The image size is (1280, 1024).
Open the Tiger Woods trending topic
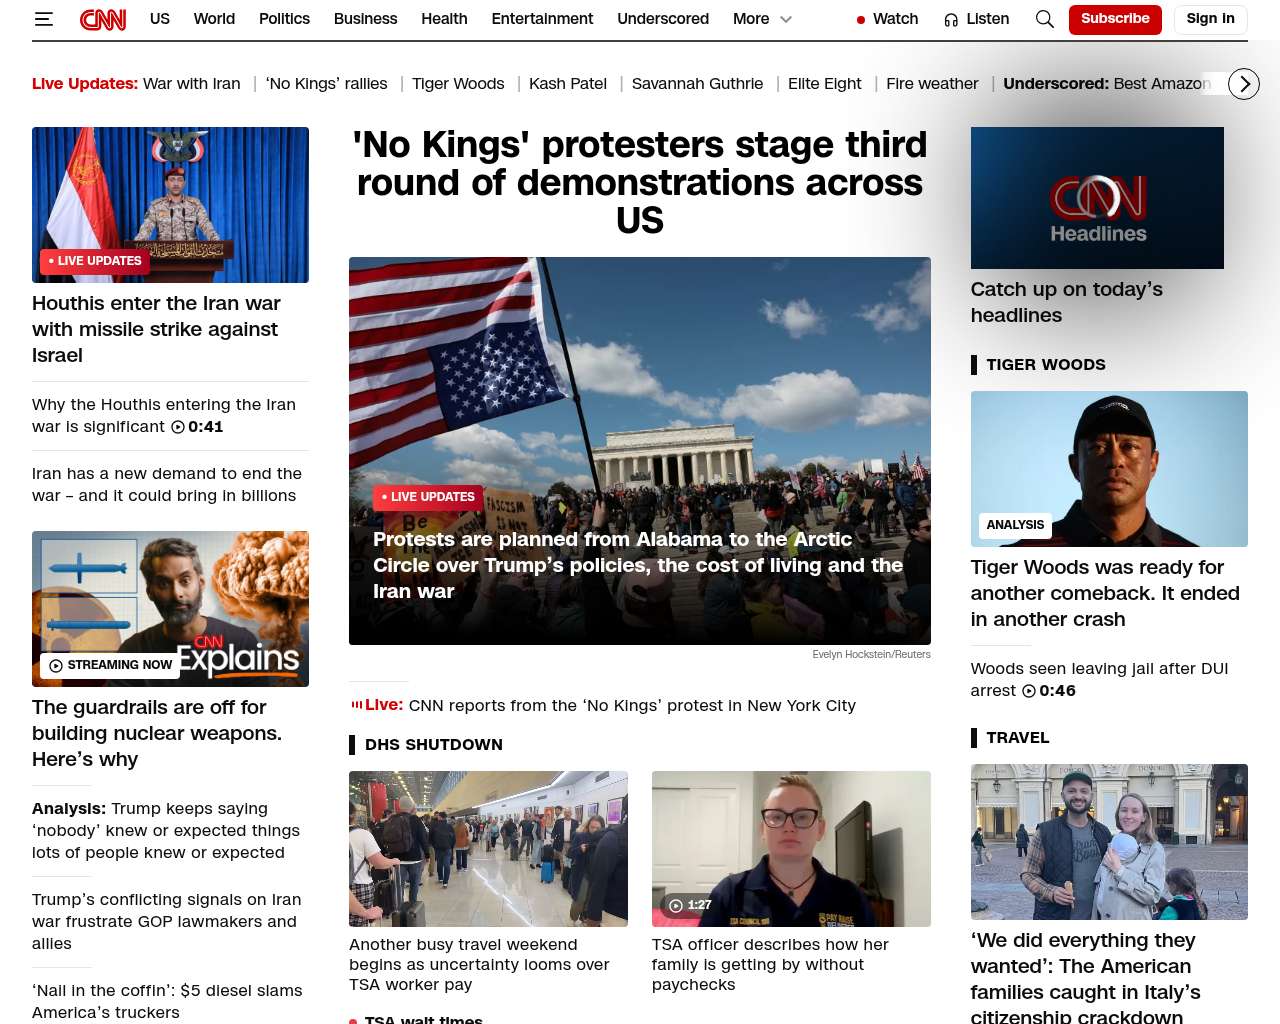(458, 84)
